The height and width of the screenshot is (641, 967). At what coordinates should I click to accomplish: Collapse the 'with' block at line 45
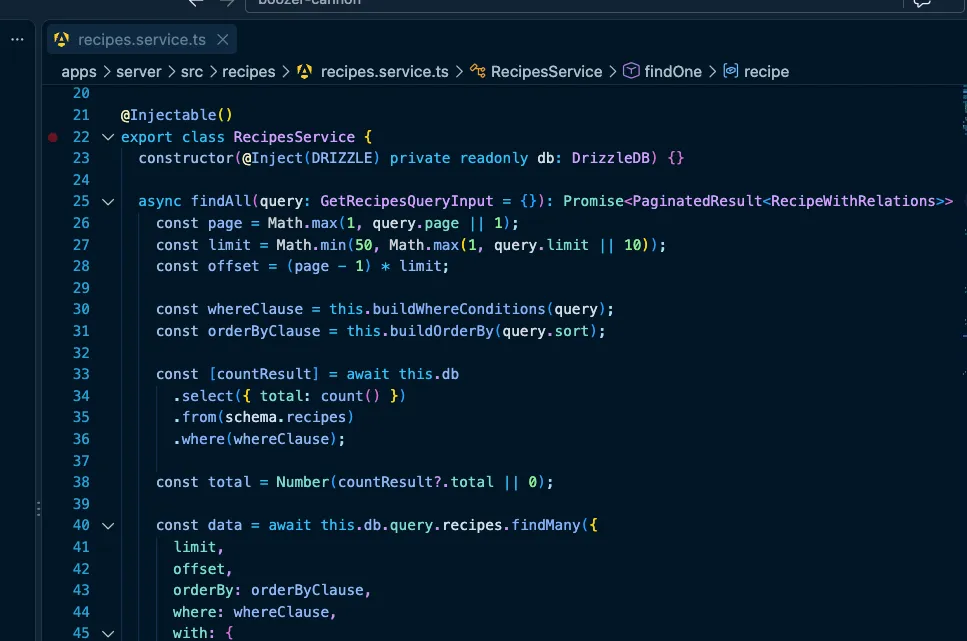(108, 634)
